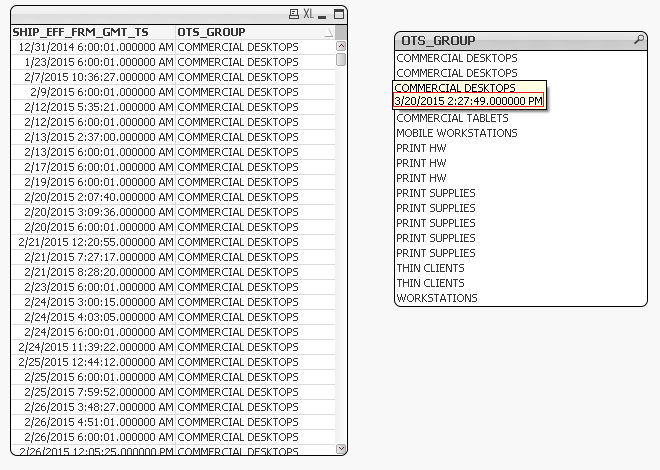Click the table scrollbar up arrow
This screenshot has height=470, width=660.
[x=341, y=46]
